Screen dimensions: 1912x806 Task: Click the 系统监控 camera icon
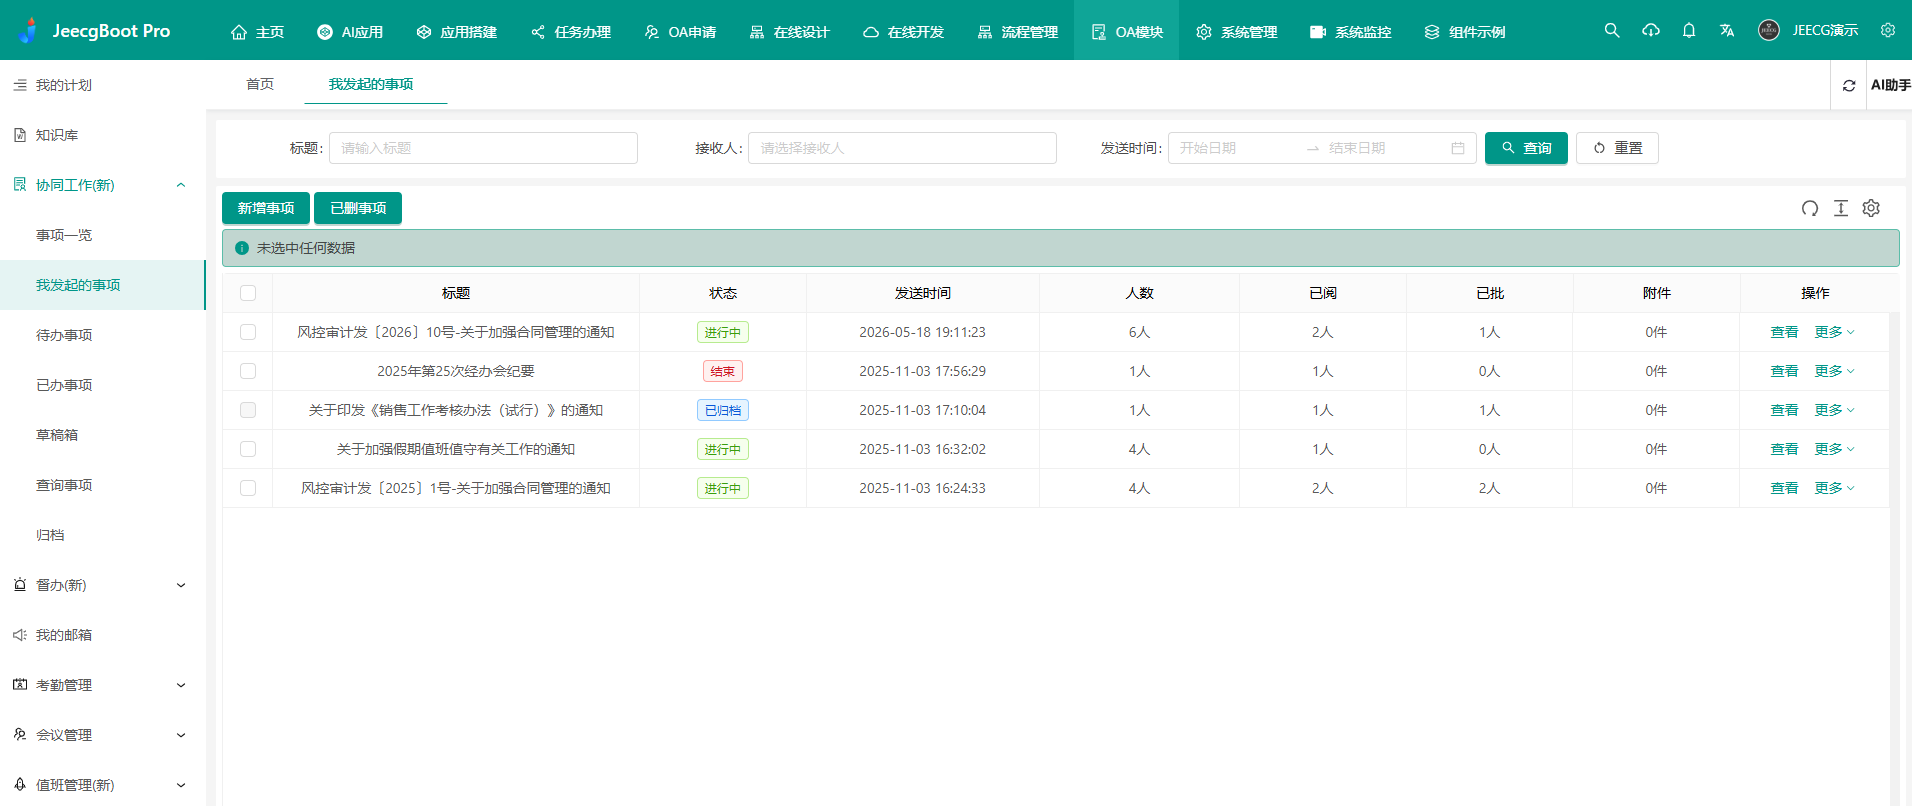point(1318,32)
